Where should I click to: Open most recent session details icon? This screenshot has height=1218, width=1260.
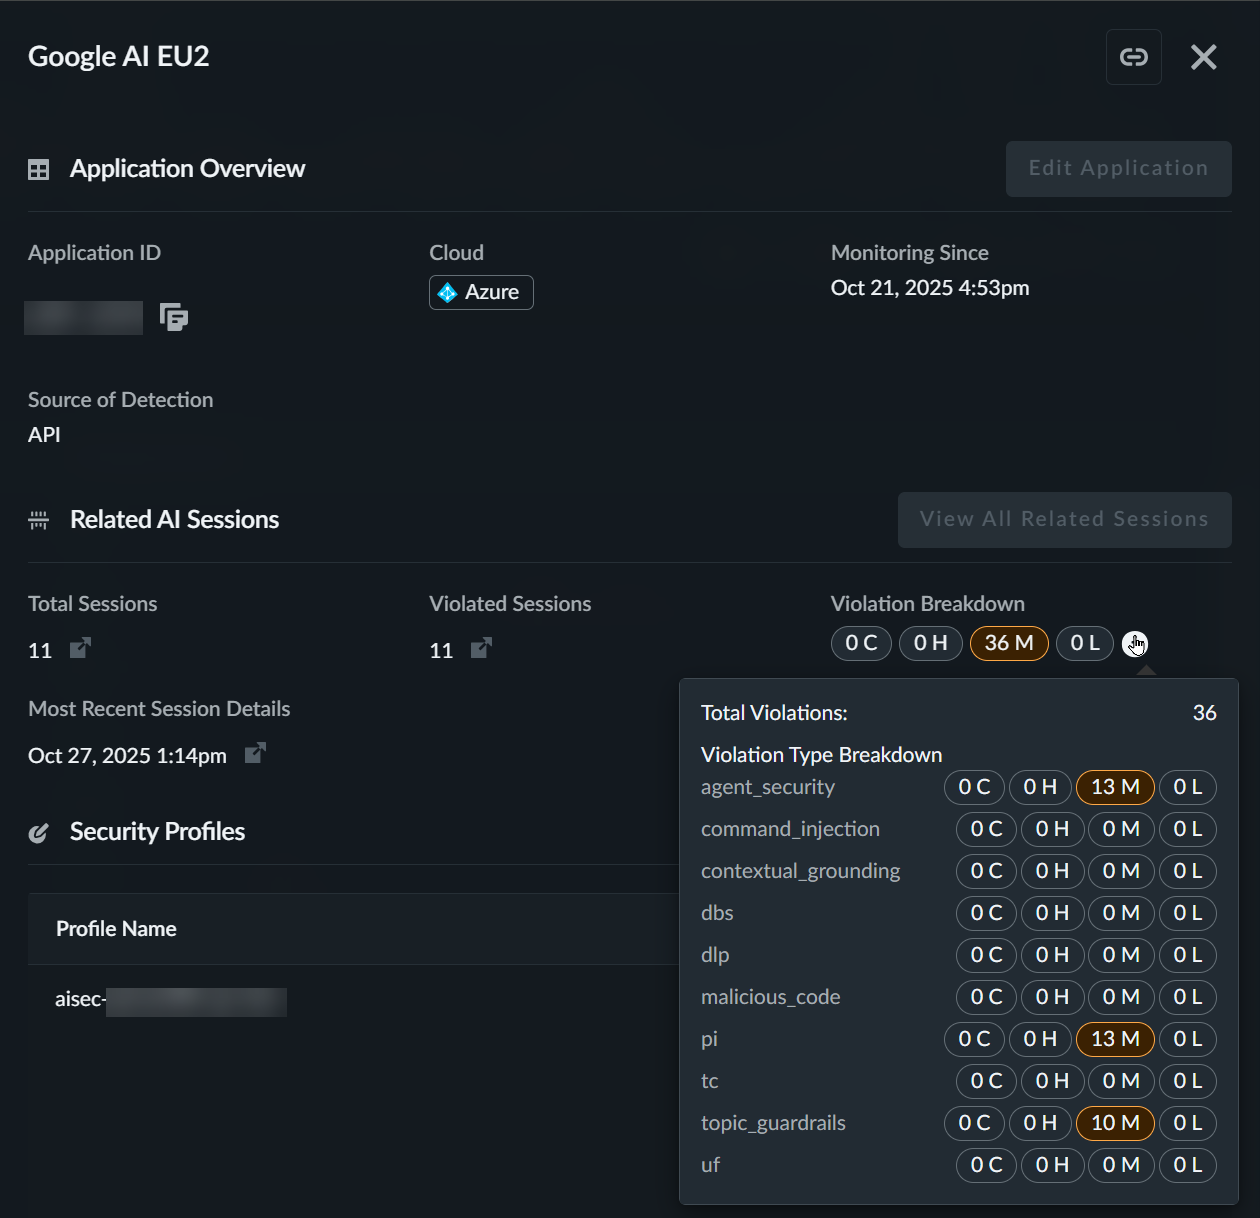click(x=255, y=753)
